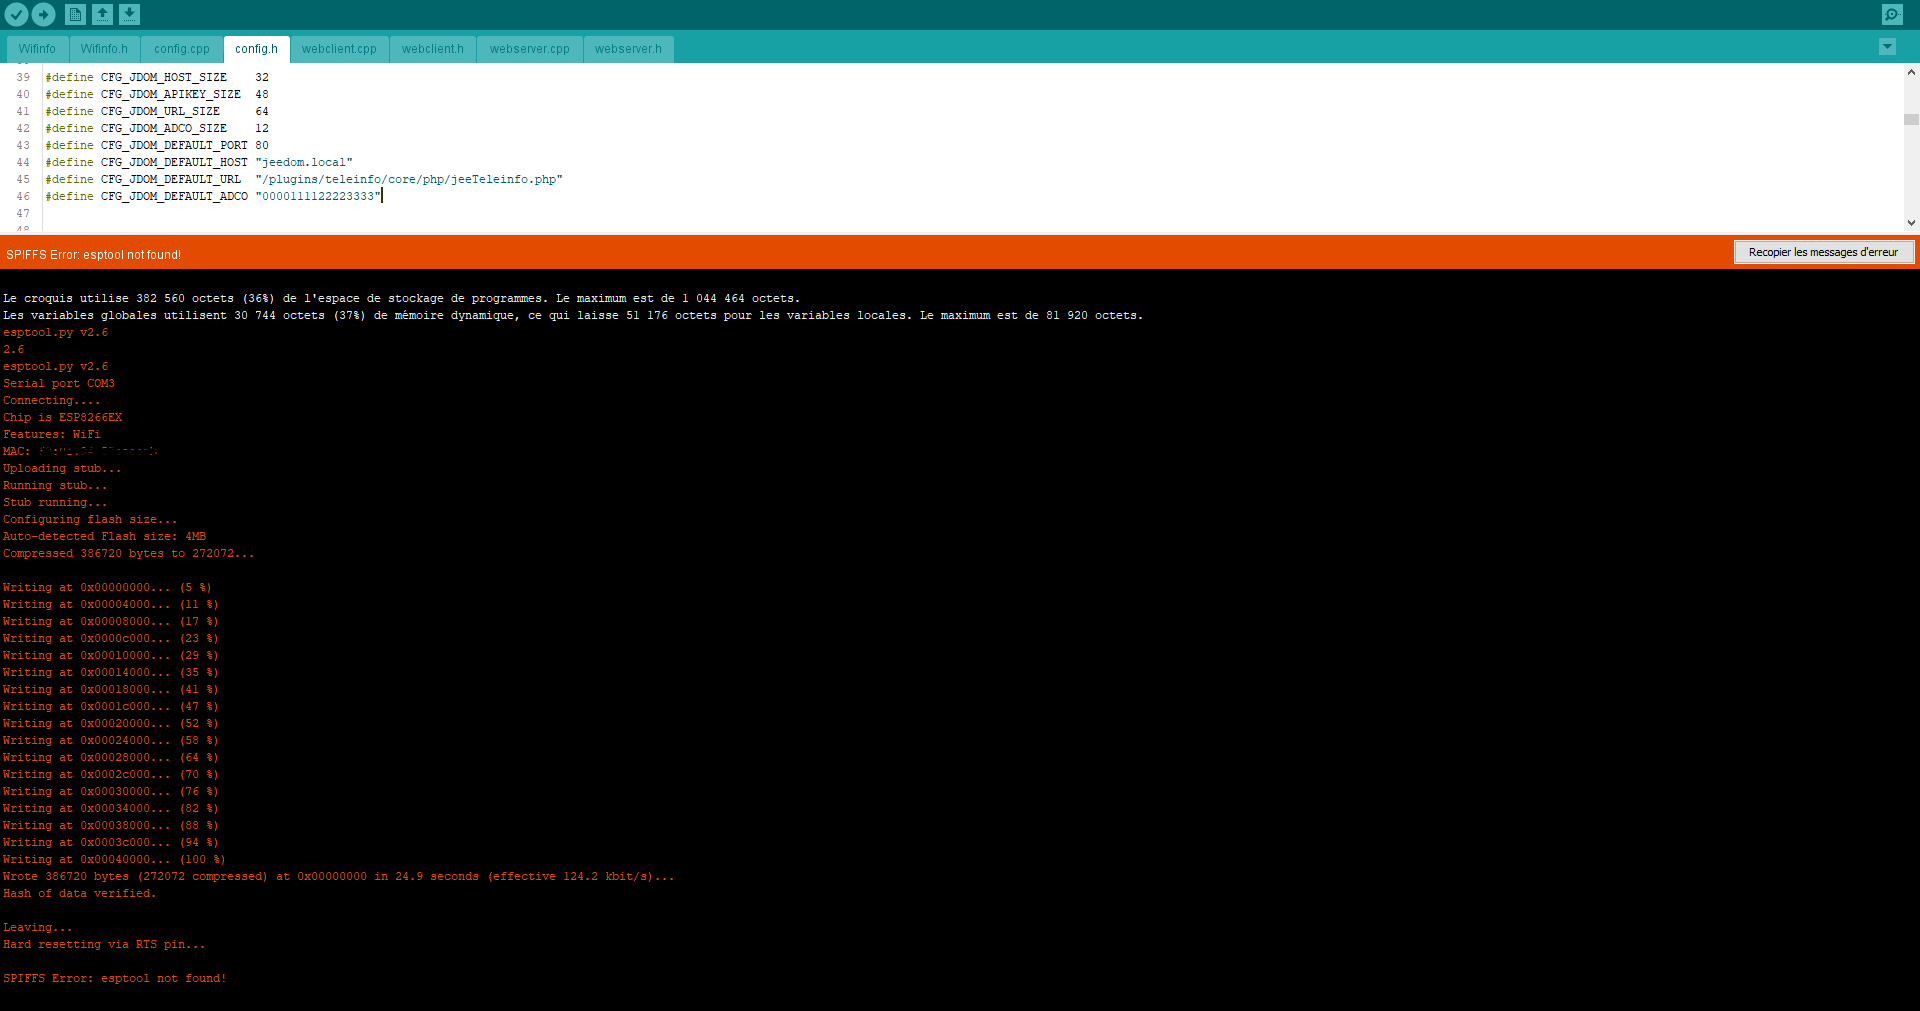This screenshot has width=1920, height=1011.
Task: Open a sketch with the Open icon
Action: tap(102, 14)
